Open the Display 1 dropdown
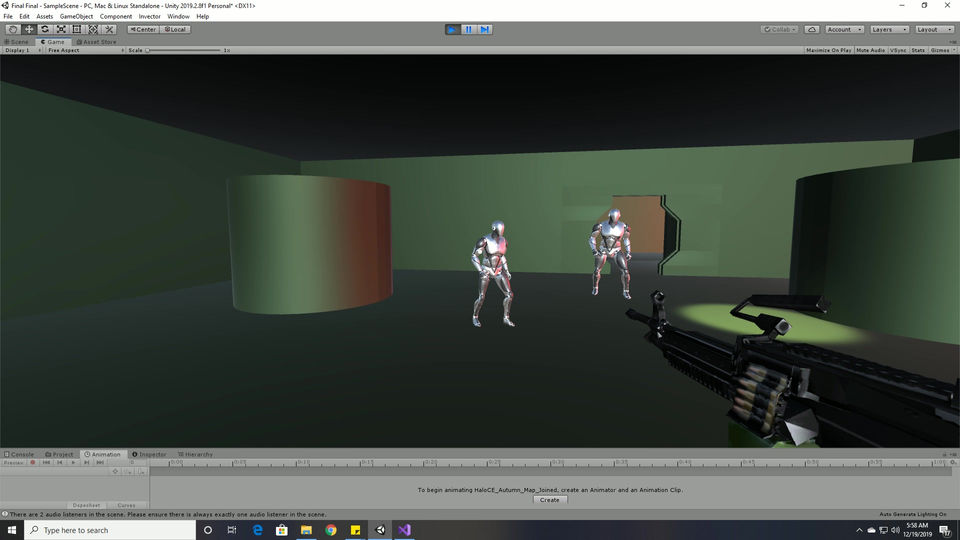 coord(23,50)
